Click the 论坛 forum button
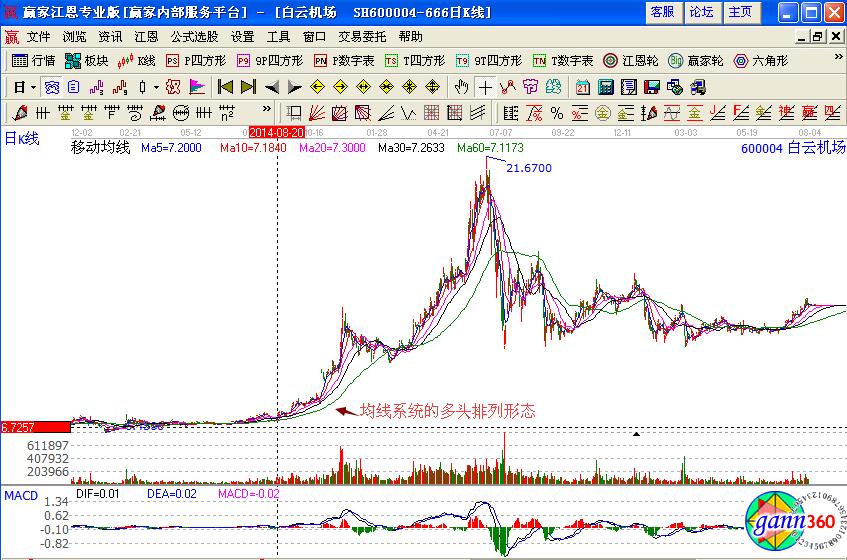This screenshot has height=560, width=847. pyautogui.click(x=701, y=12)
